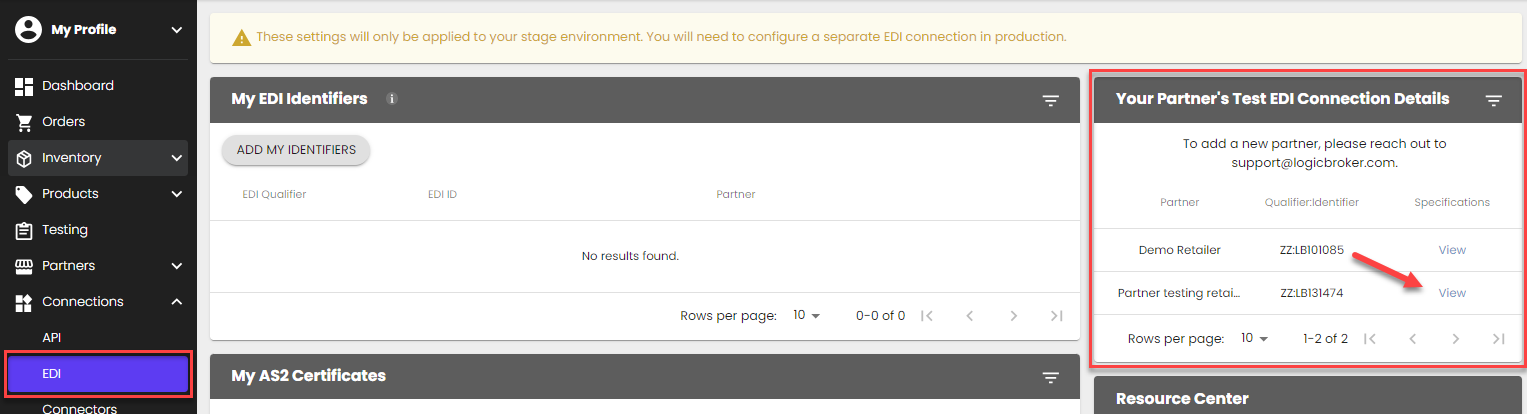Open filter icon in Partner's Test EDI panel
Screen dimensions: 1527x414
coord(1493,100)
